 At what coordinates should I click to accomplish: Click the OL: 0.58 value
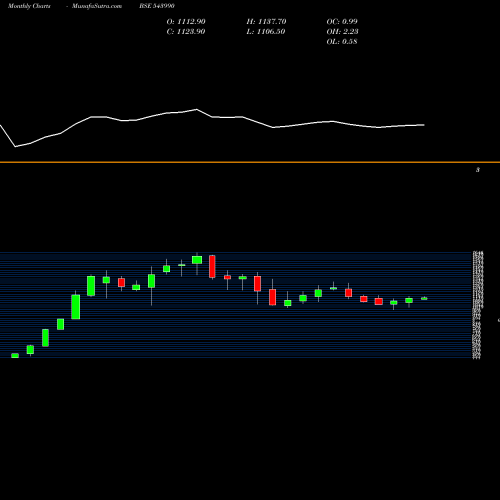tap(342, 42)
